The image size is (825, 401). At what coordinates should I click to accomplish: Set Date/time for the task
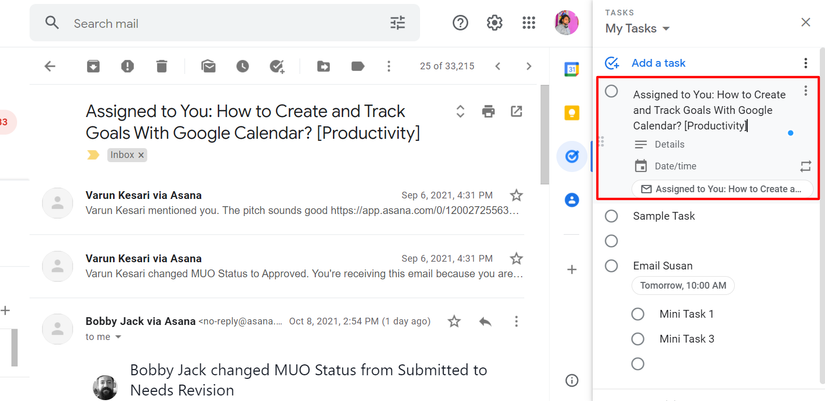675,166
